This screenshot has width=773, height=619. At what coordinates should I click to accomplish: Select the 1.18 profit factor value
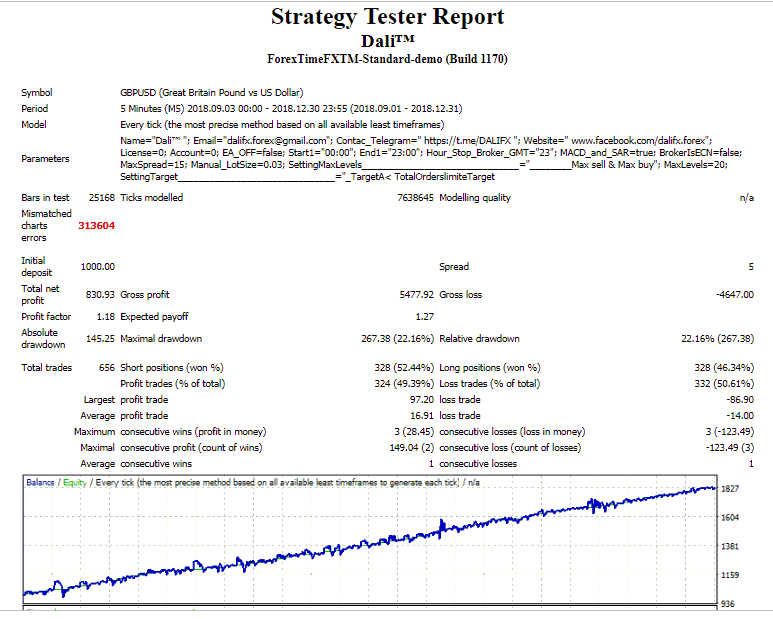pyautogui.click(x=105, y=316)
